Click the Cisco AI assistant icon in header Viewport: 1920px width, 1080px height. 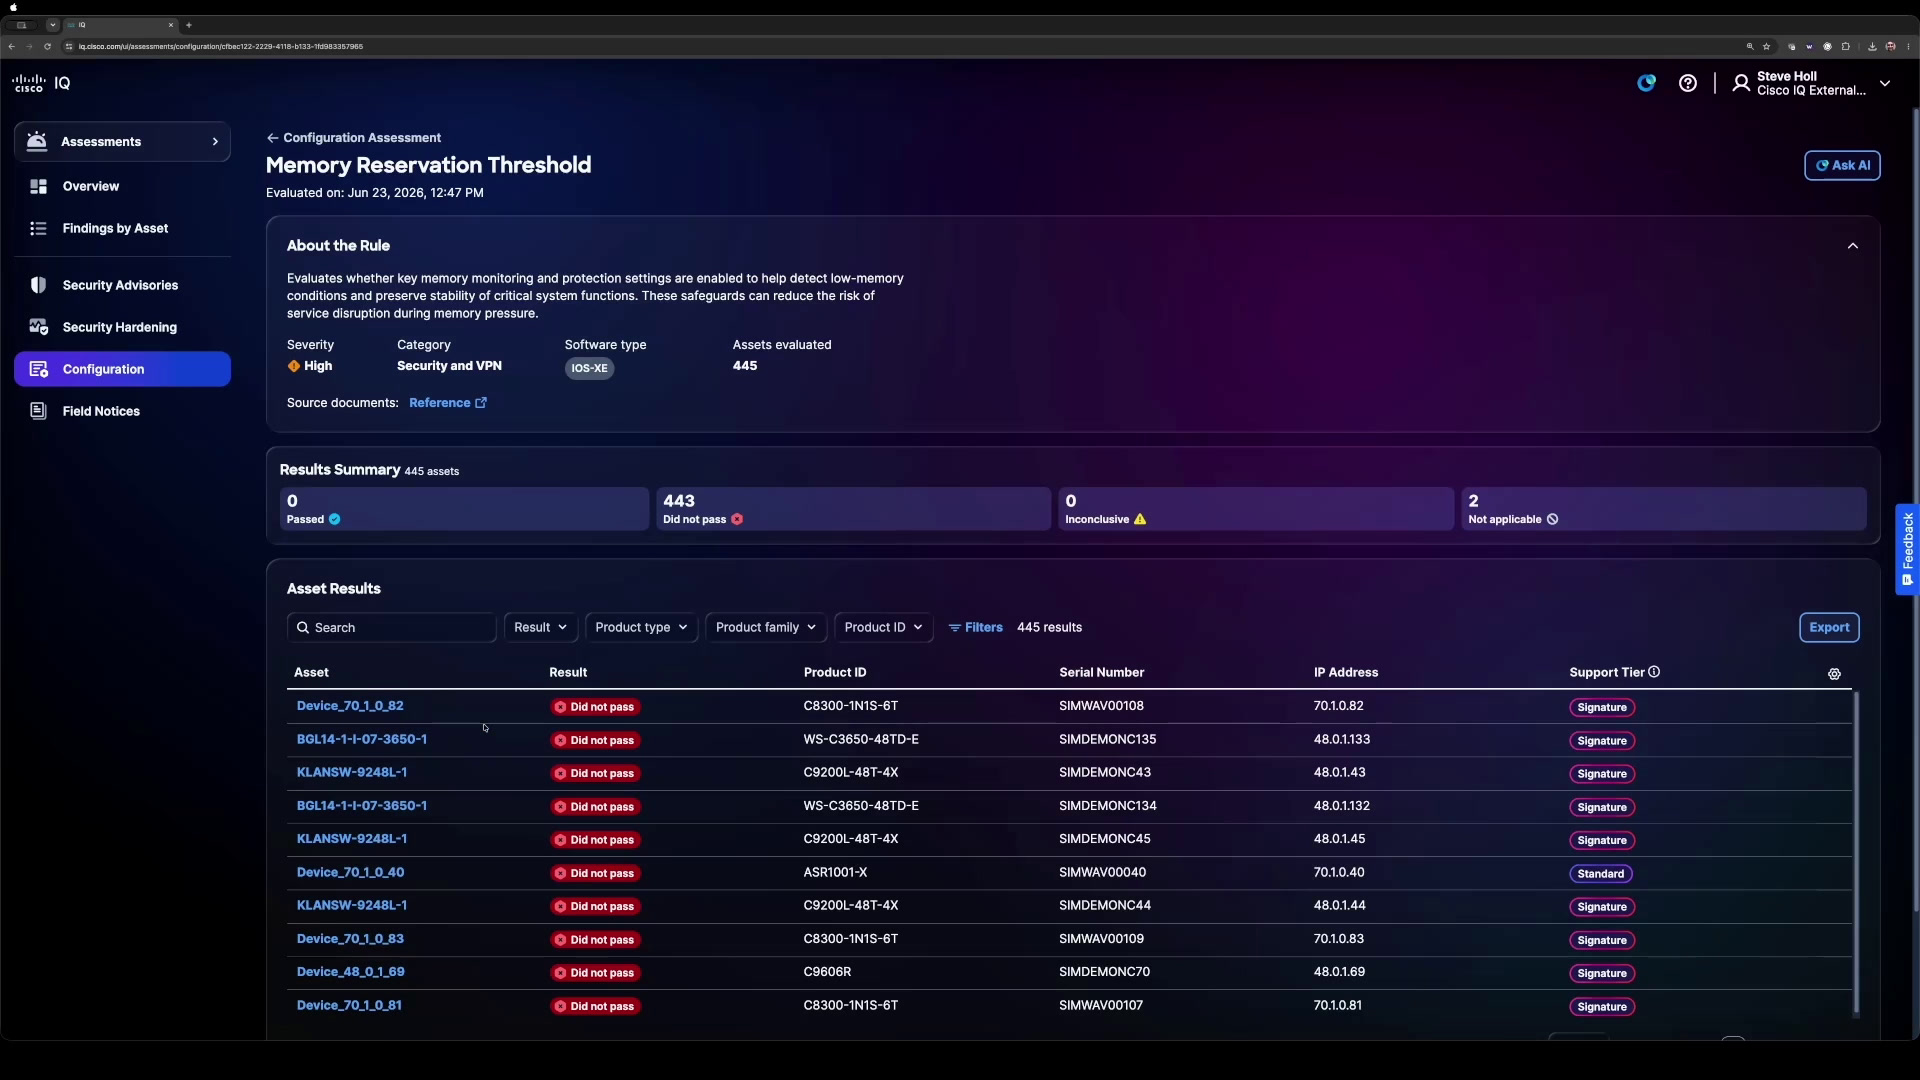pos(1646,83)
